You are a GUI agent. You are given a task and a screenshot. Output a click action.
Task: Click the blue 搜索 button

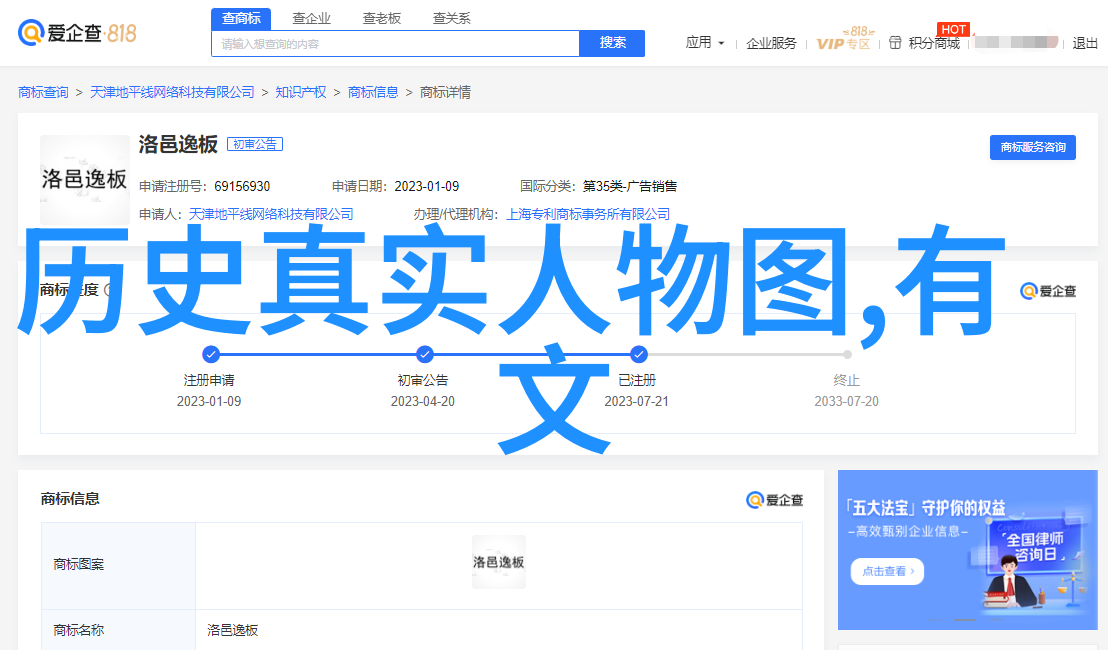612,43
